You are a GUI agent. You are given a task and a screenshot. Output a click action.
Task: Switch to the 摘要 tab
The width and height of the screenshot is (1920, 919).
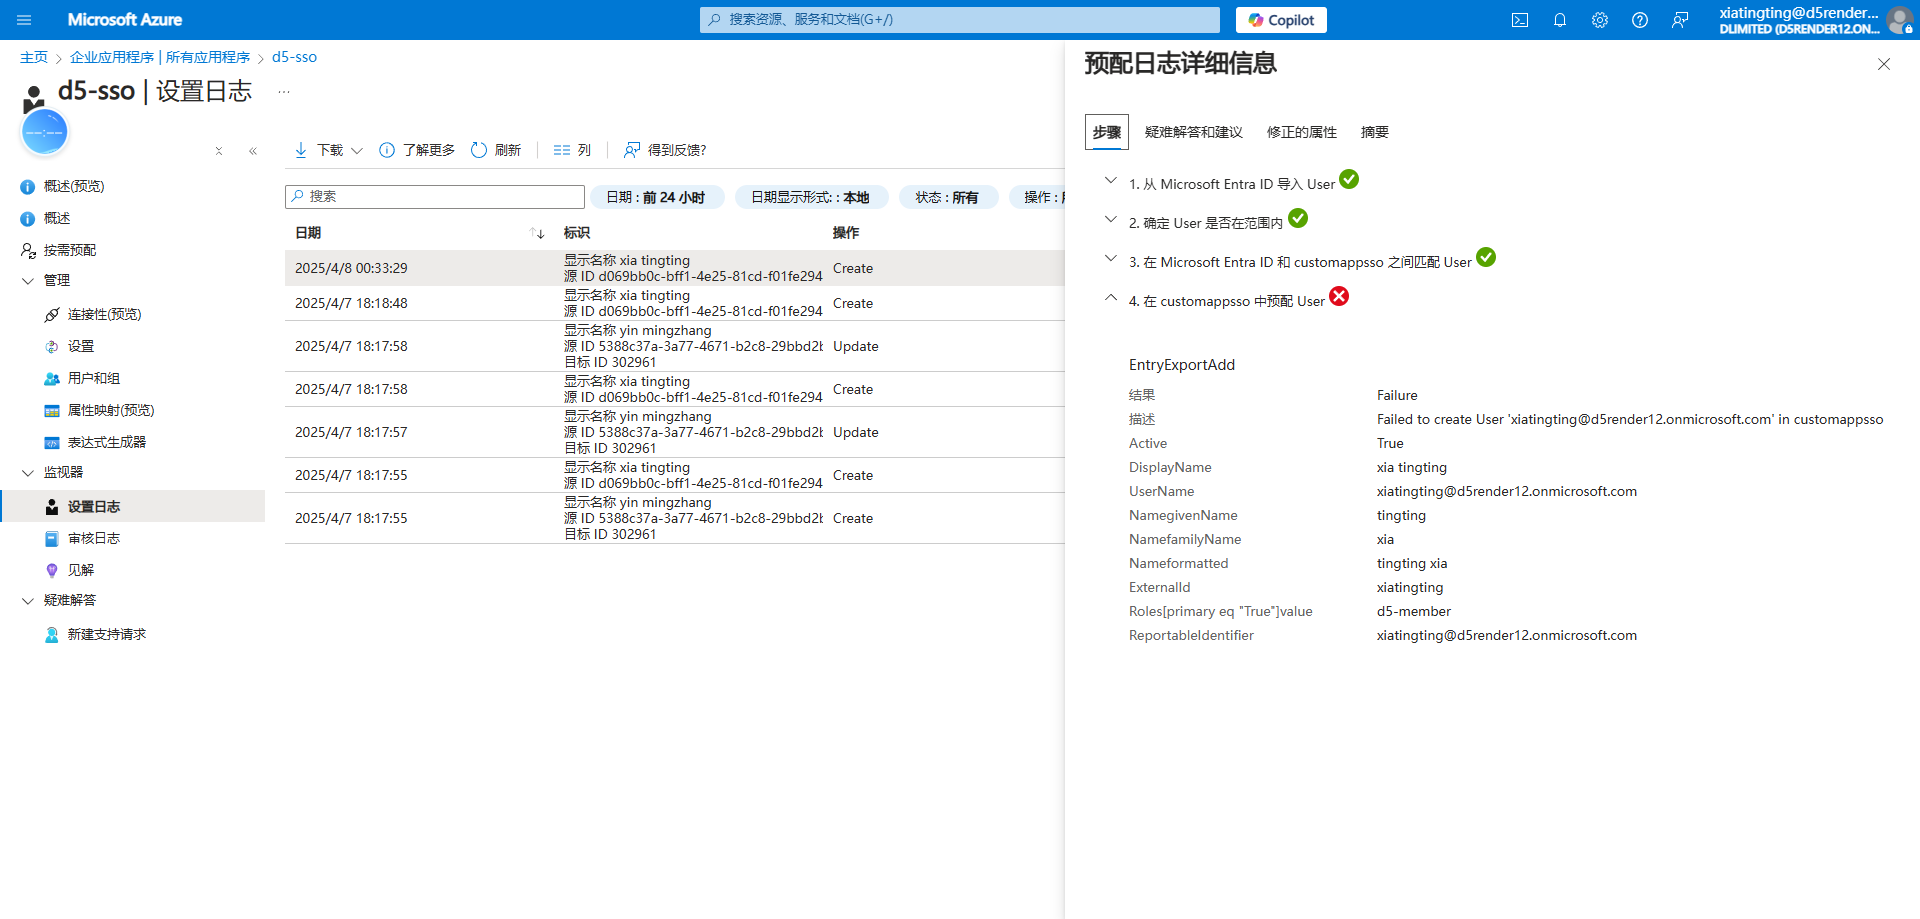pos(1375,132)
